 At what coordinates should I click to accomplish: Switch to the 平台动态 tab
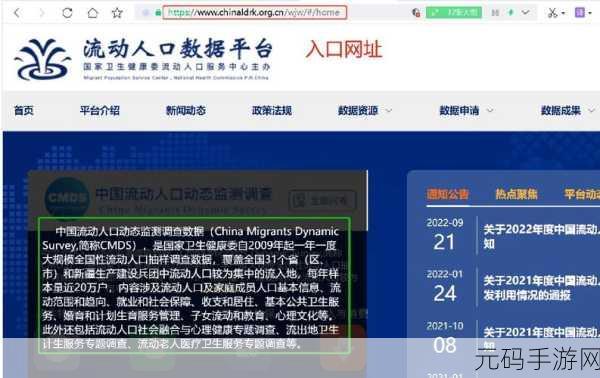tap(582, 194)
